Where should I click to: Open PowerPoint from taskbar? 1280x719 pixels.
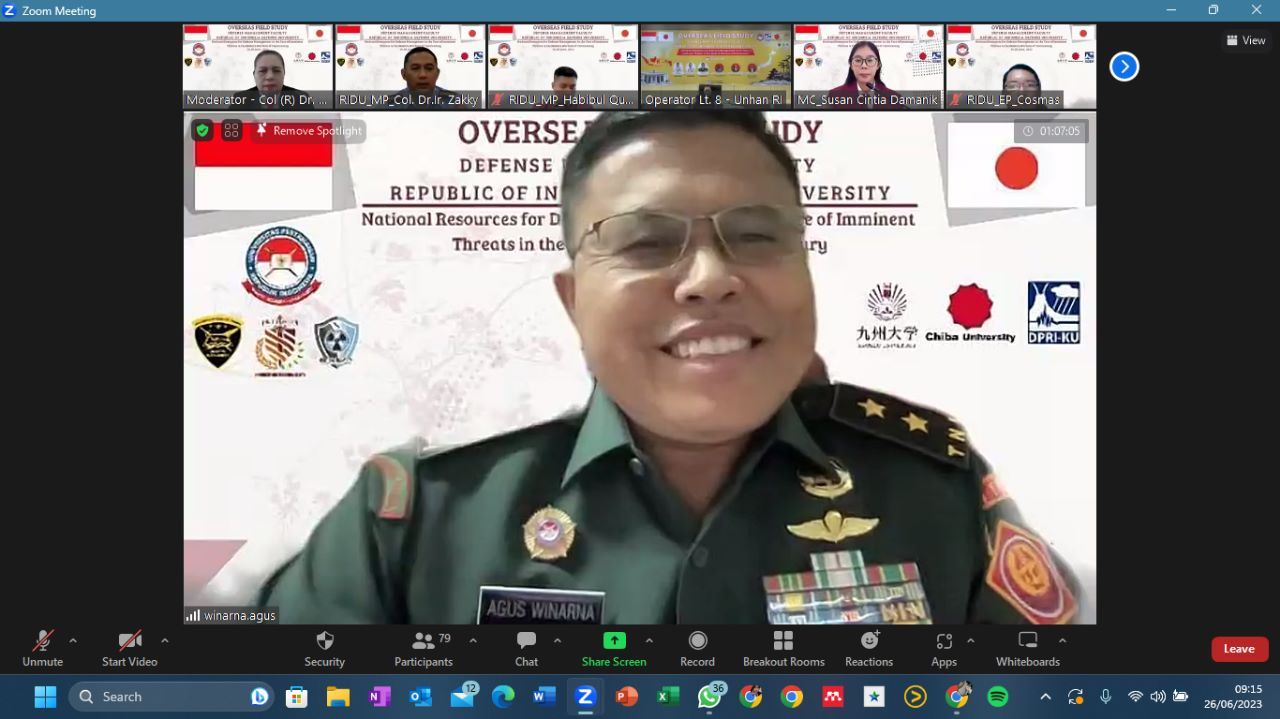627,696
